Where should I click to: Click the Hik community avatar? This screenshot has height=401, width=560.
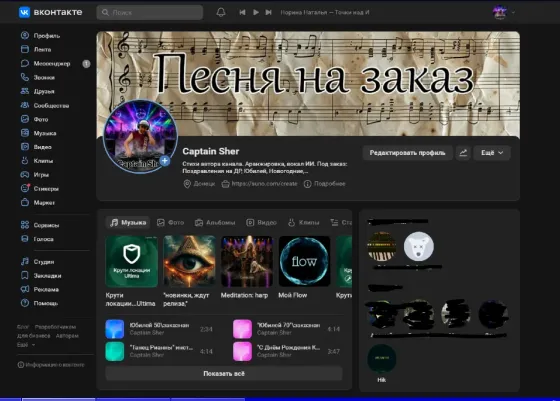point(382,359)
